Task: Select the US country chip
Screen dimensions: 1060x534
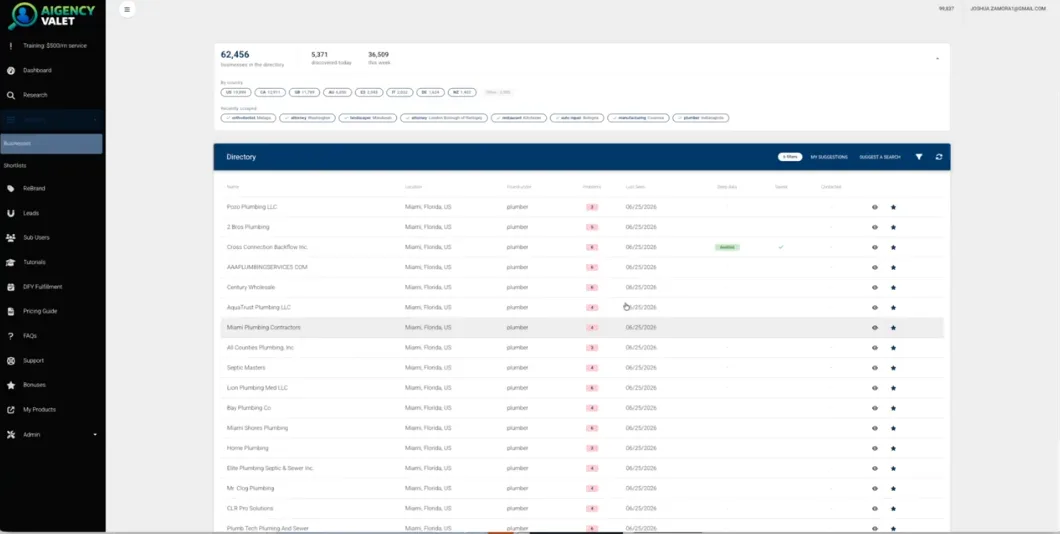Action: click(236, 93)
